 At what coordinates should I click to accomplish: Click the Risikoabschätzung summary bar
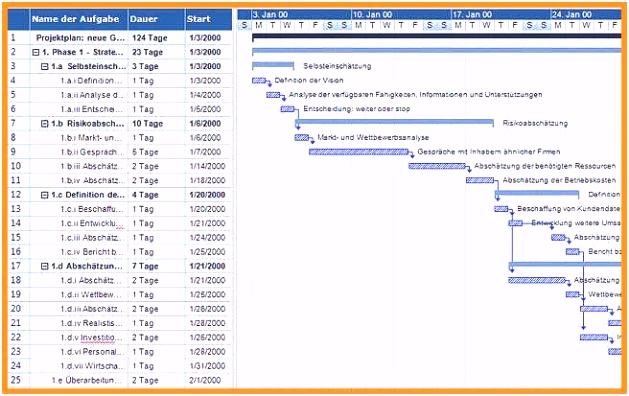tap(394, 122)
